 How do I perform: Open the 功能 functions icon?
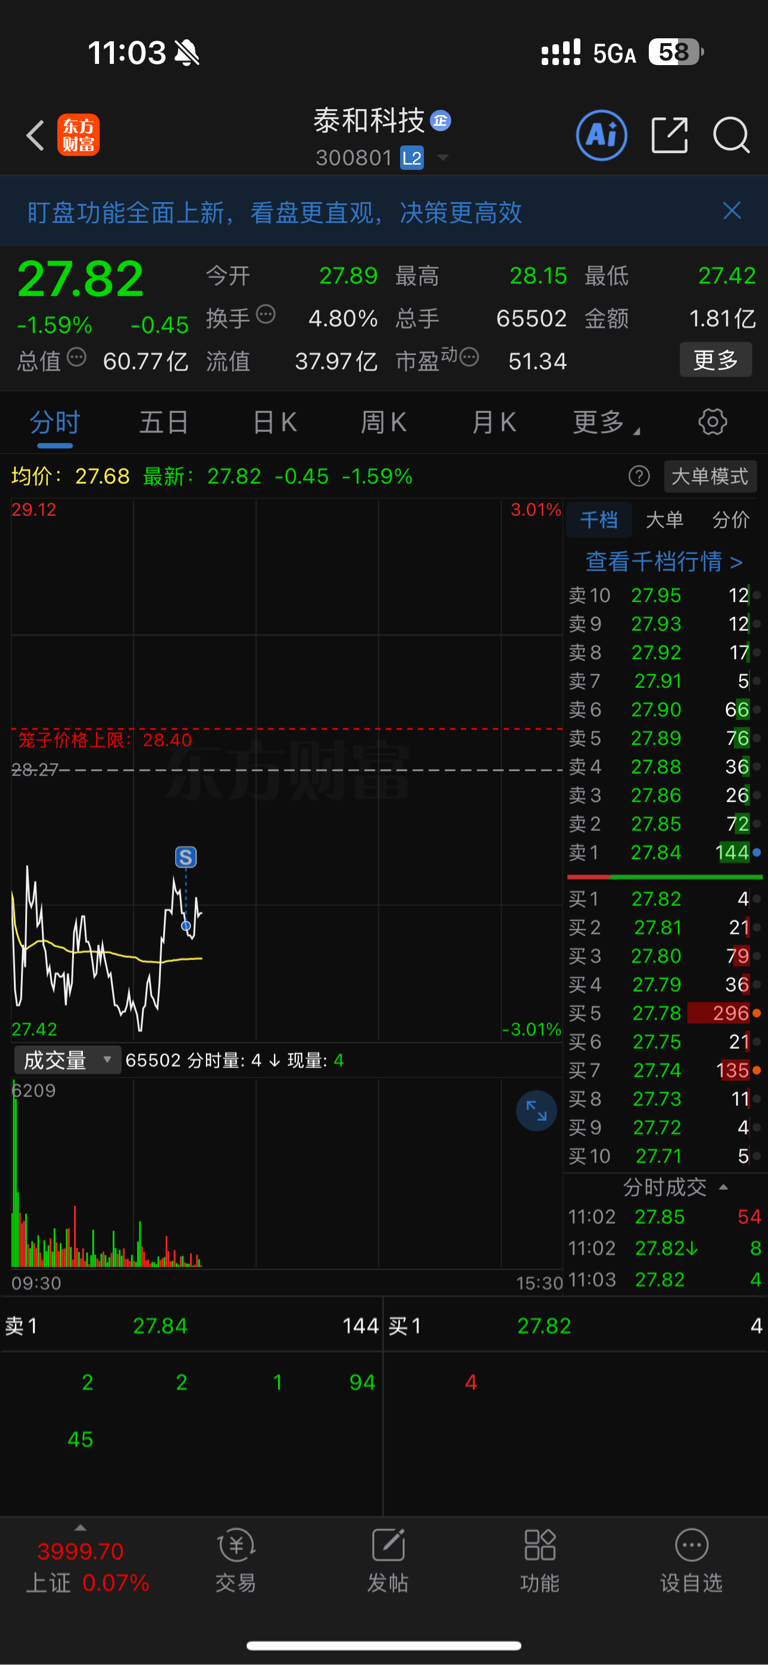click(x=540, y=1560)
